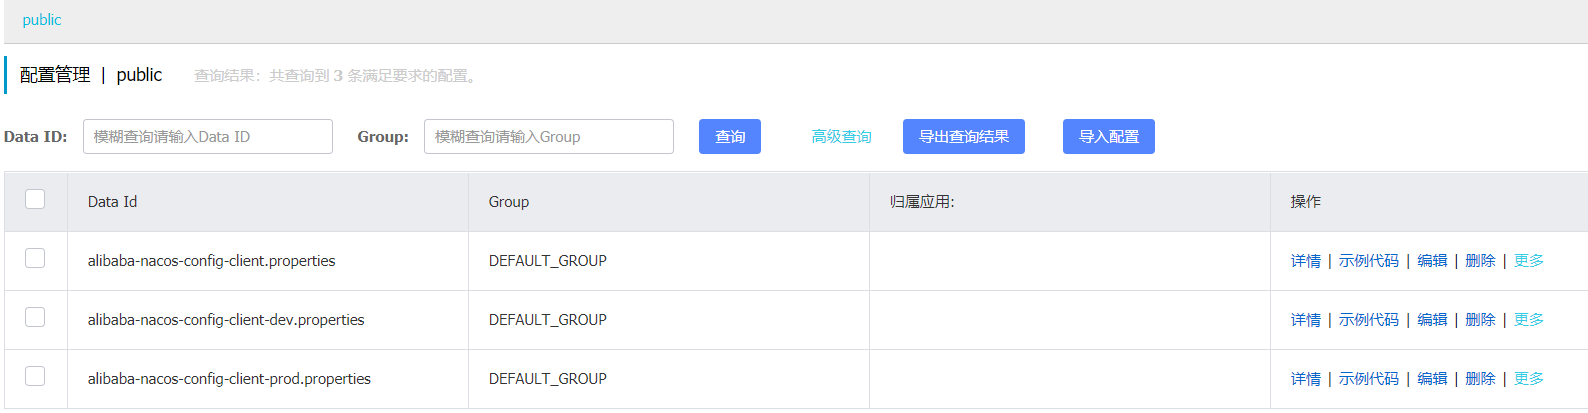Open 详情 for alibaba-nacos-config-client.properties
This screenshot has height=413, width=1588.
click(1305, 261)
